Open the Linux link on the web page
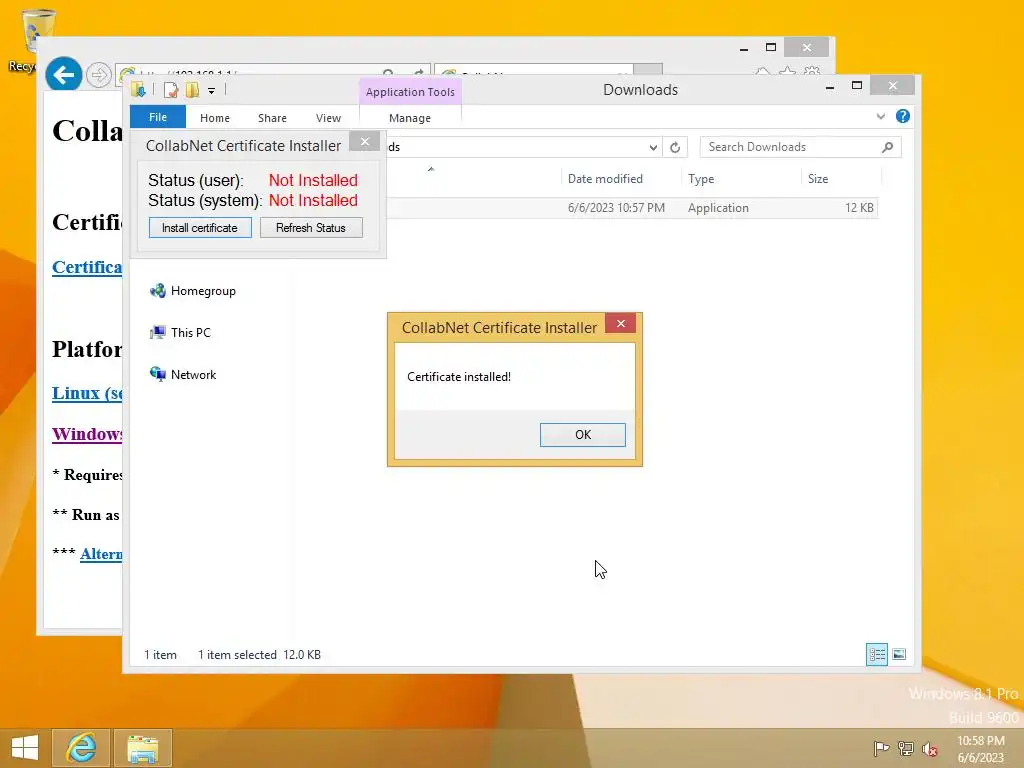Image resolution: width=1024 pixels, height=768 pixels. pyautogui.click(x=87, y=393)
